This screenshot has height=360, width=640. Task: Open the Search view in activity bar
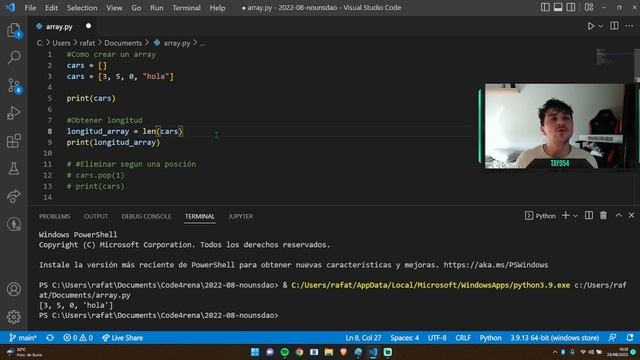pos(14,57)
